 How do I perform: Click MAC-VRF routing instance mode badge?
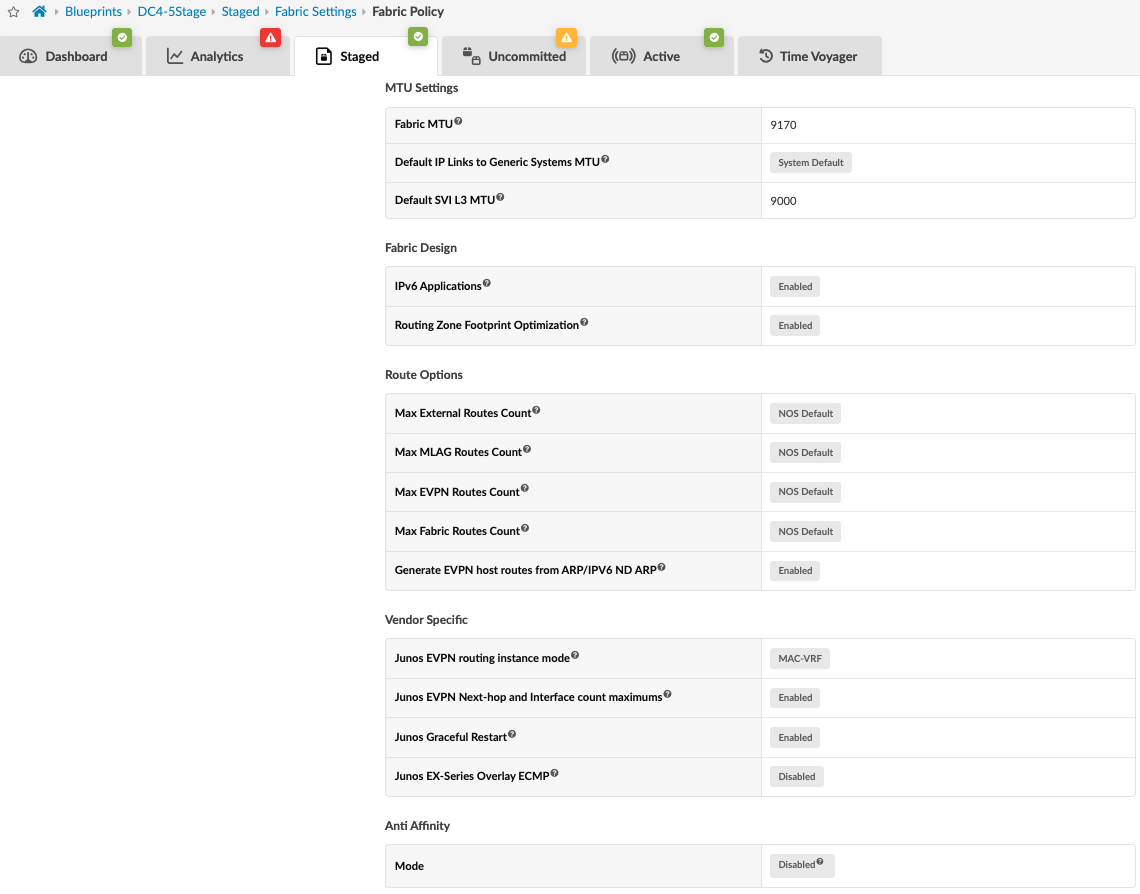click(x=800, y=659)
